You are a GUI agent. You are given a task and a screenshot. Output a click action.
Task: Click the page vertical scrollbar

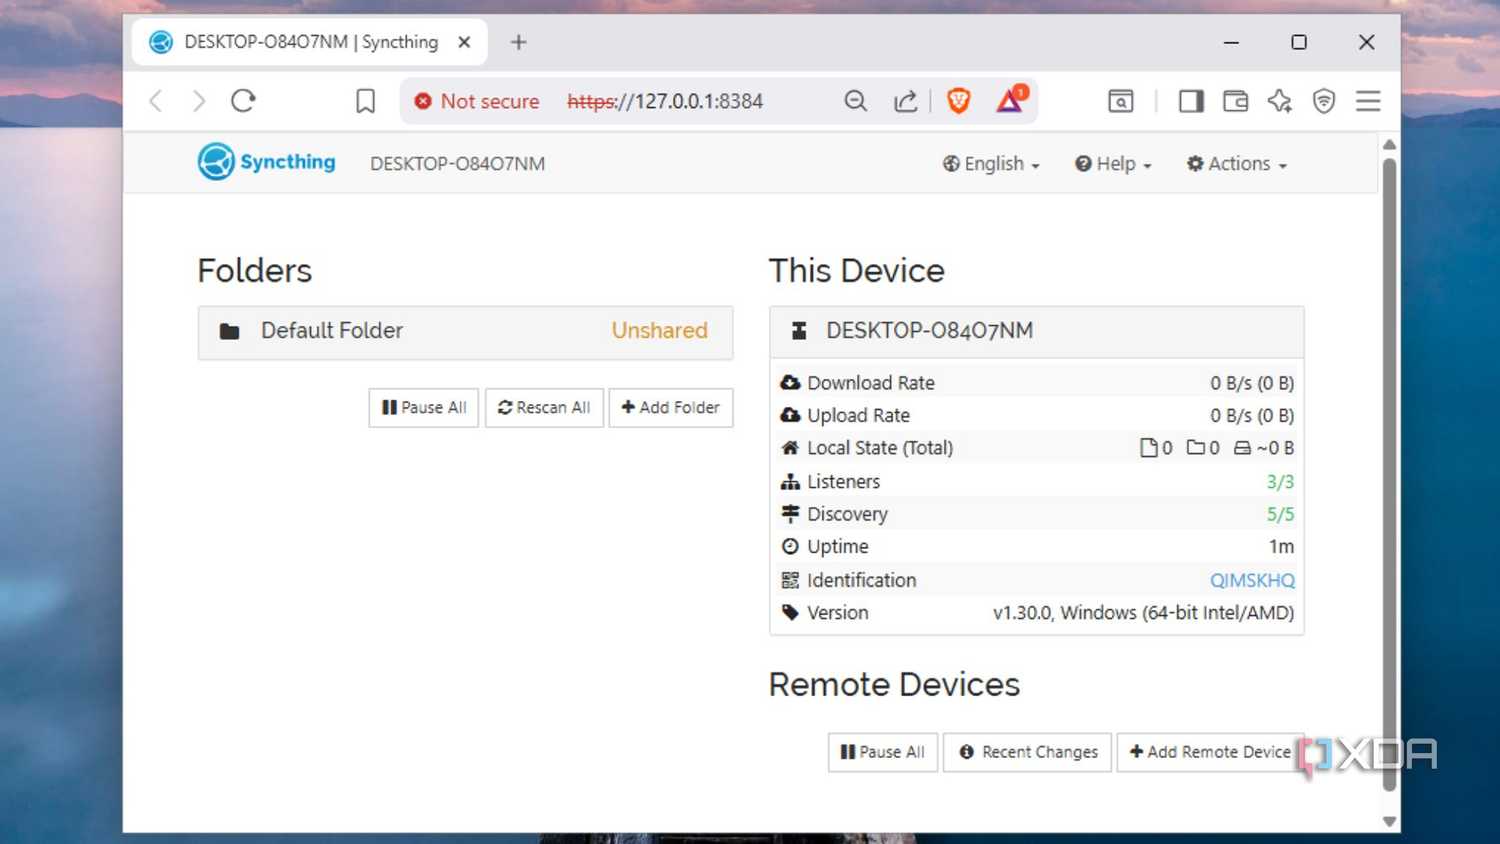1389,475
